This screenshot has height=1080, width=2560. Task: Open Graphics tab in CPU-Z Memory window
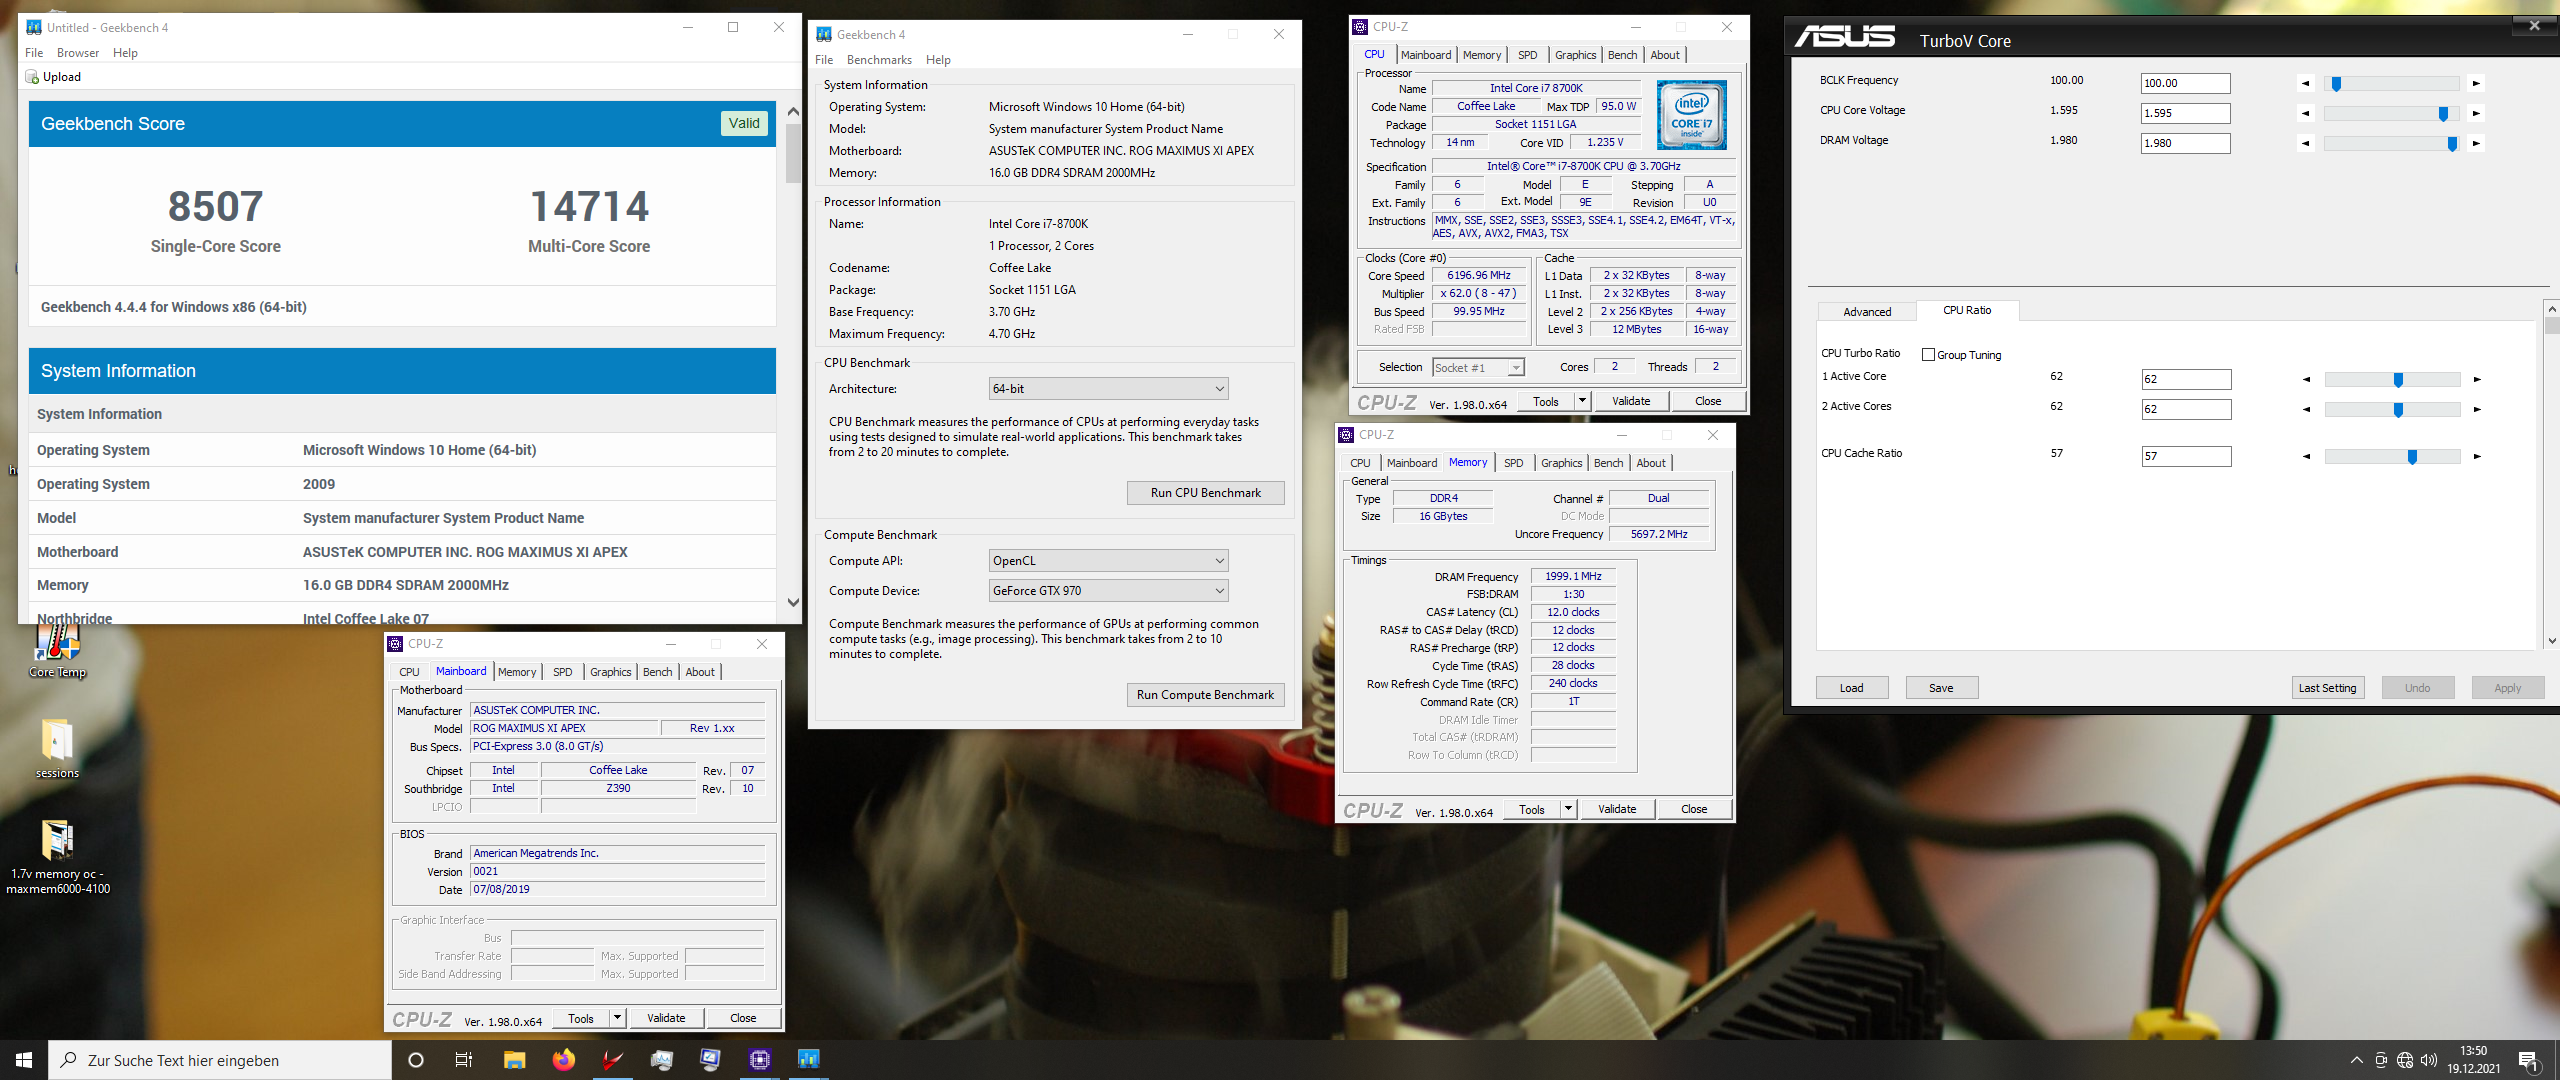pos(1561,463)
